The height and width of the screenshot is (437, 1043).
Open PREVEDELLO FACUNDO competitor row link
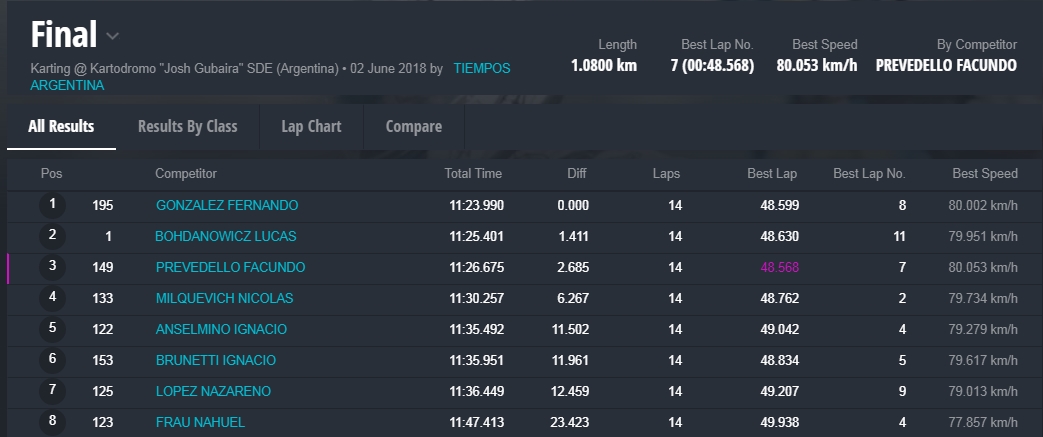point(230,267)
